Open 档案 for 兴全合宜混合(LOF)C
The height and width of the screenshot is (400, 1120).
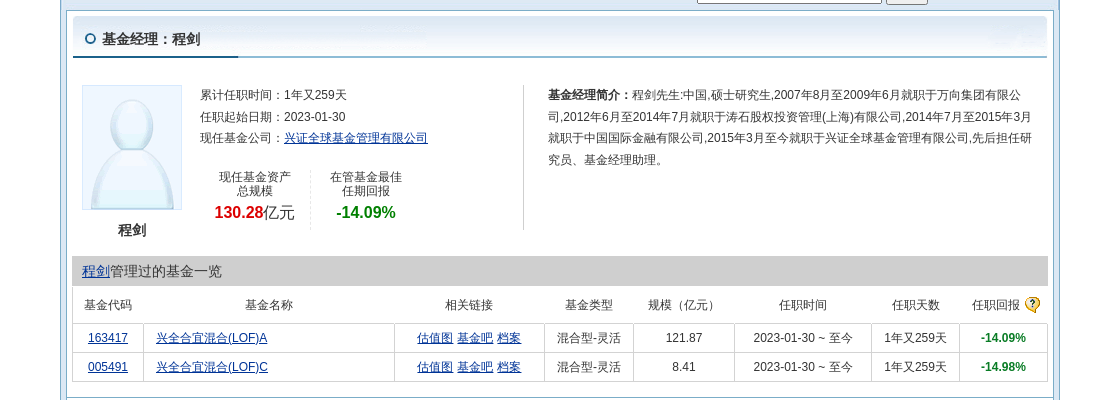(x=509, y=367)
